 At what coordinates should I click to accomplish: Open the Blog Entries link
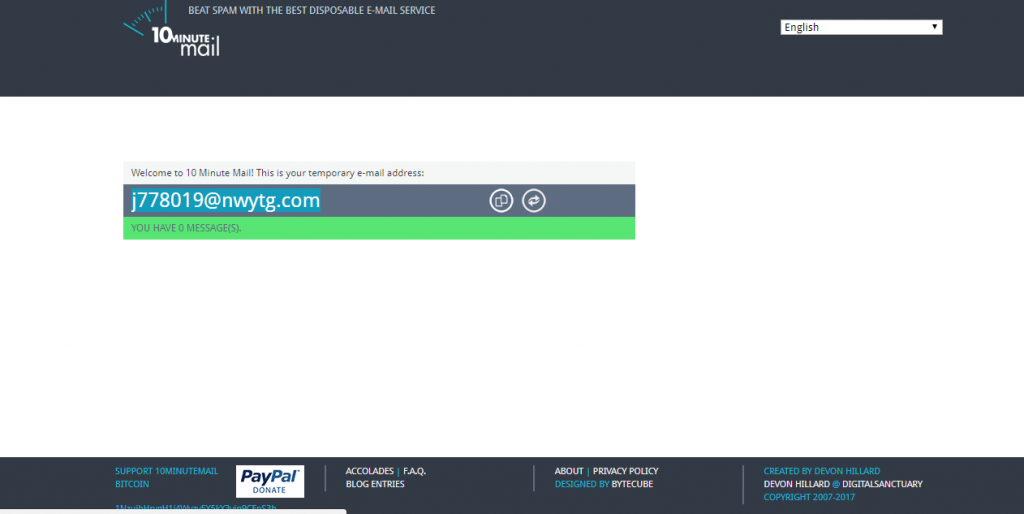(x=375, y=484)
